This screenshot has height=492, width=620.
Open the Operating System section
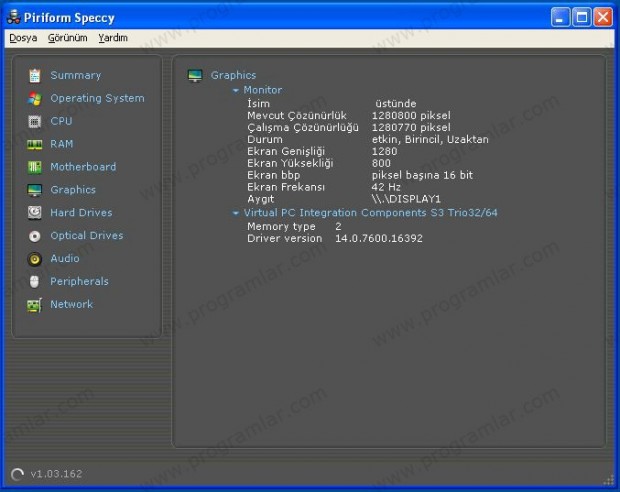(98, 98)
